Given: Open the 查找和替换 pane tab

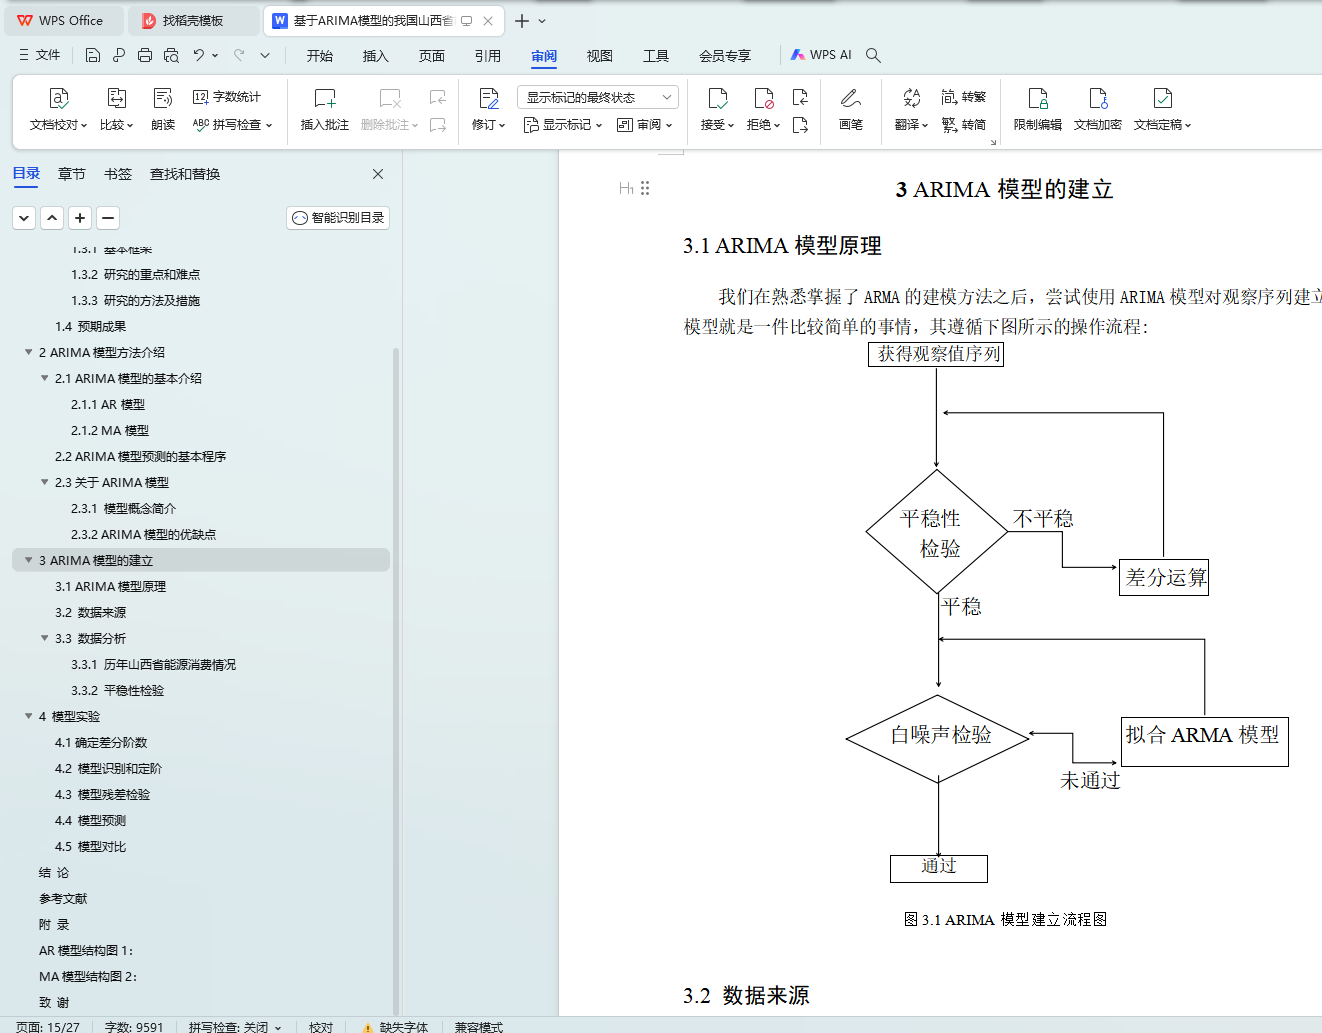Looking at the screenshot, I should point(185,174).
